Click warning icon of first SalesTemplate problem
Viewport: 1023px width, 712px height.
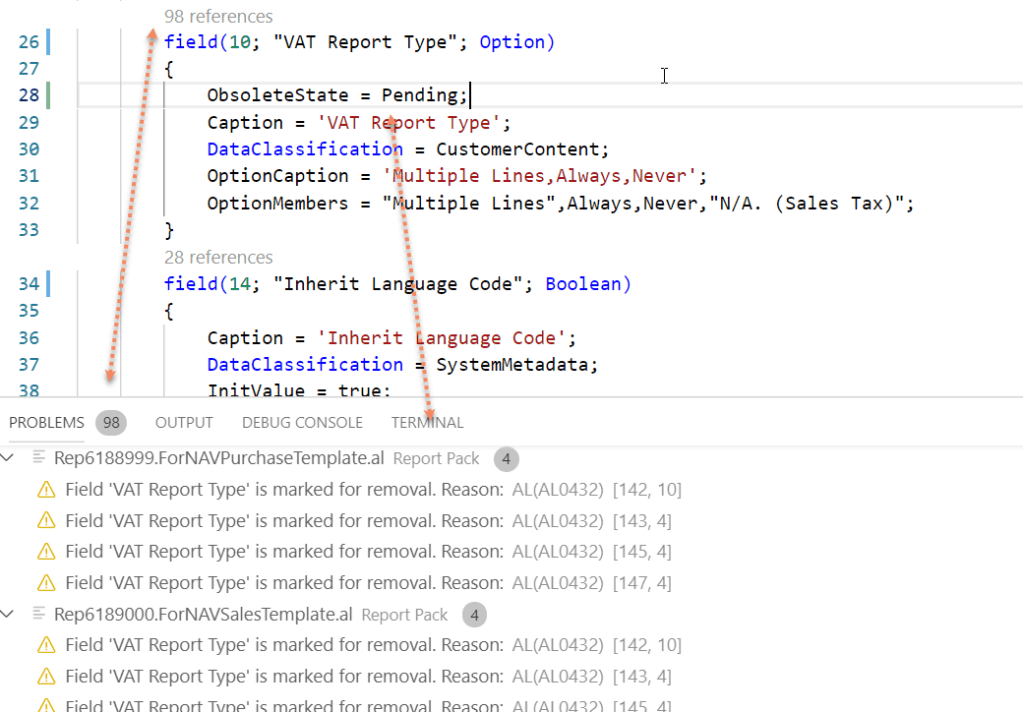click(x=46, y=645)
